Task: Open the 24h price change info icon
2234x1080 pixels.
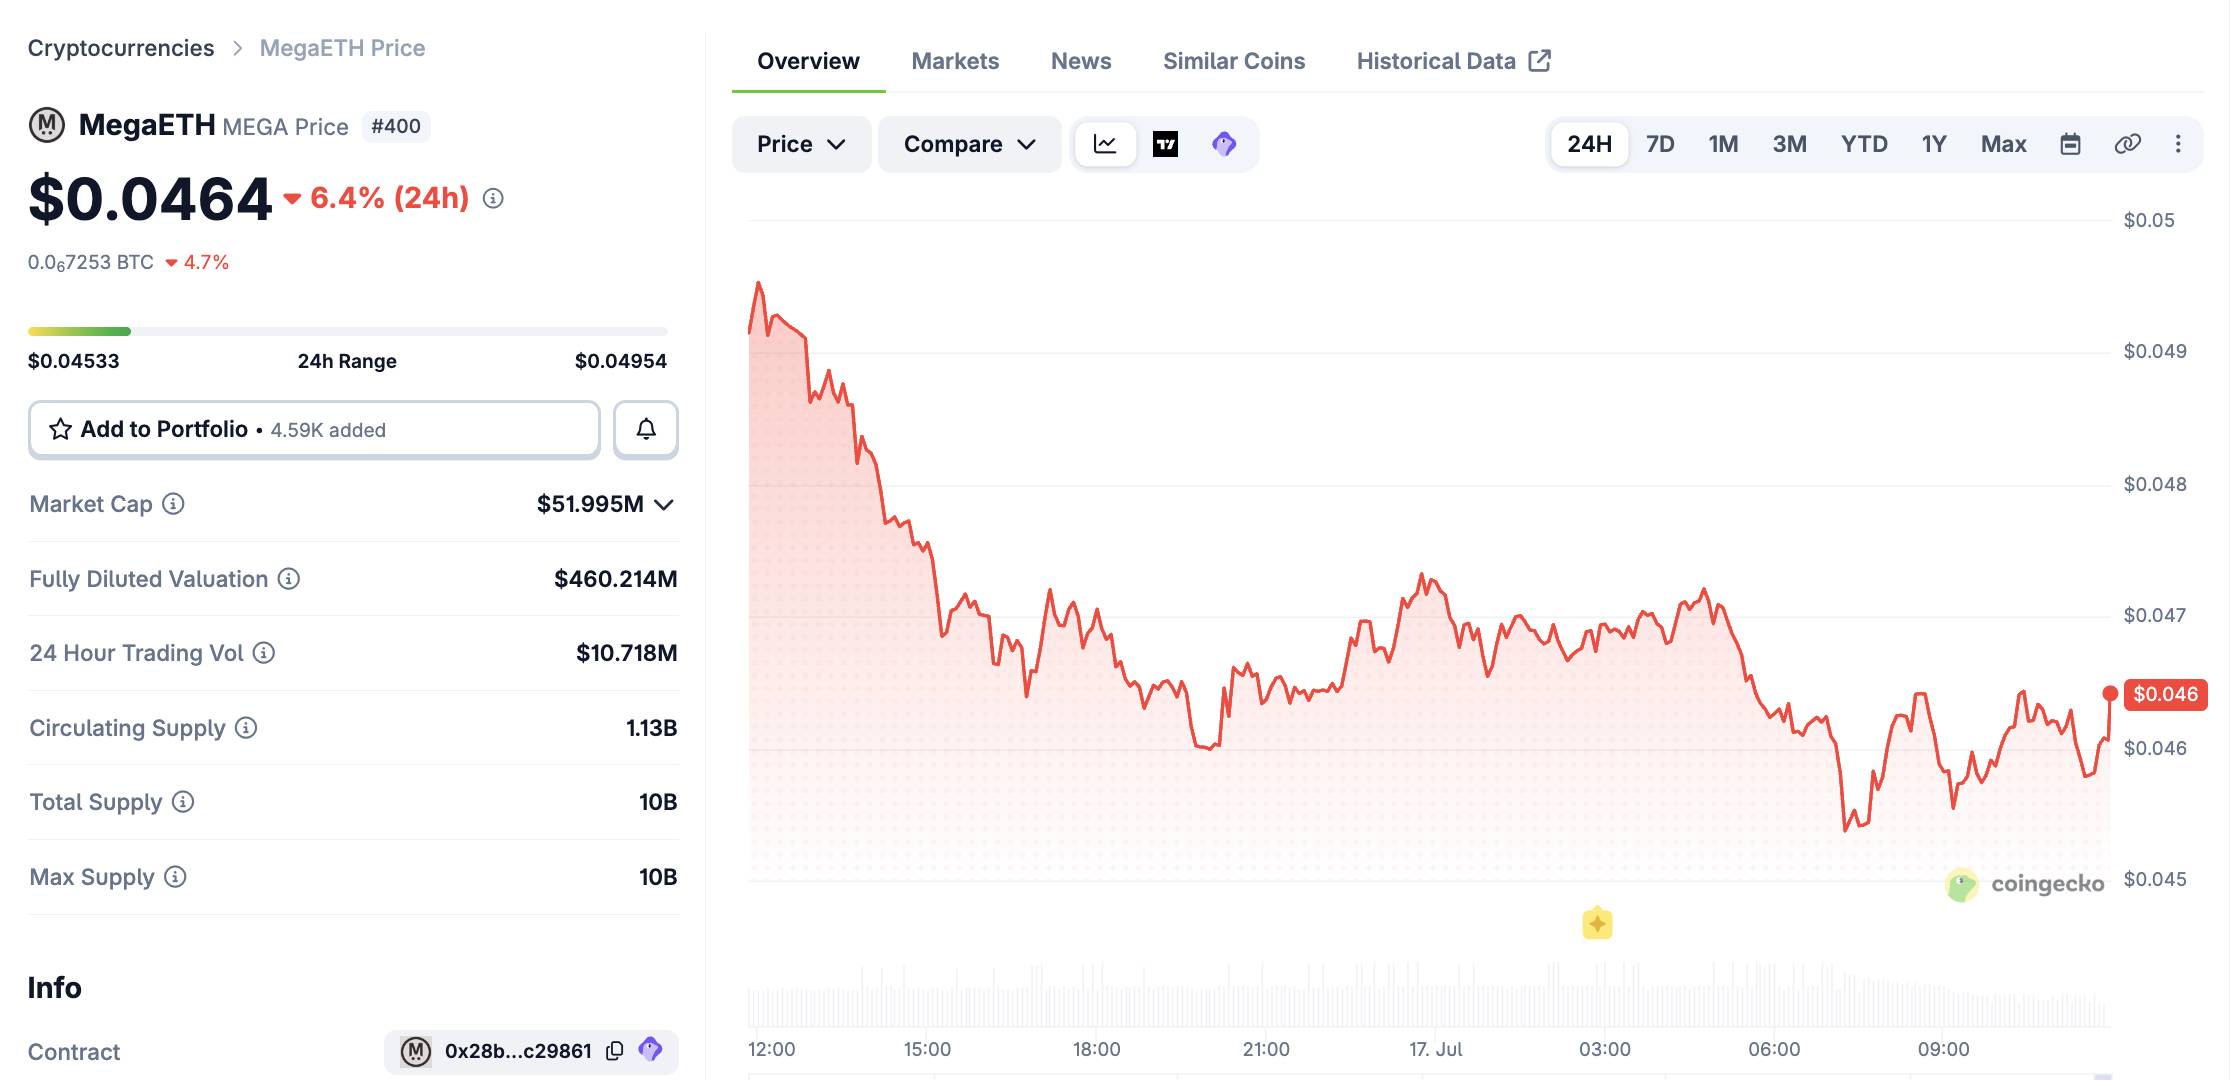Action: tap(493, 198)
